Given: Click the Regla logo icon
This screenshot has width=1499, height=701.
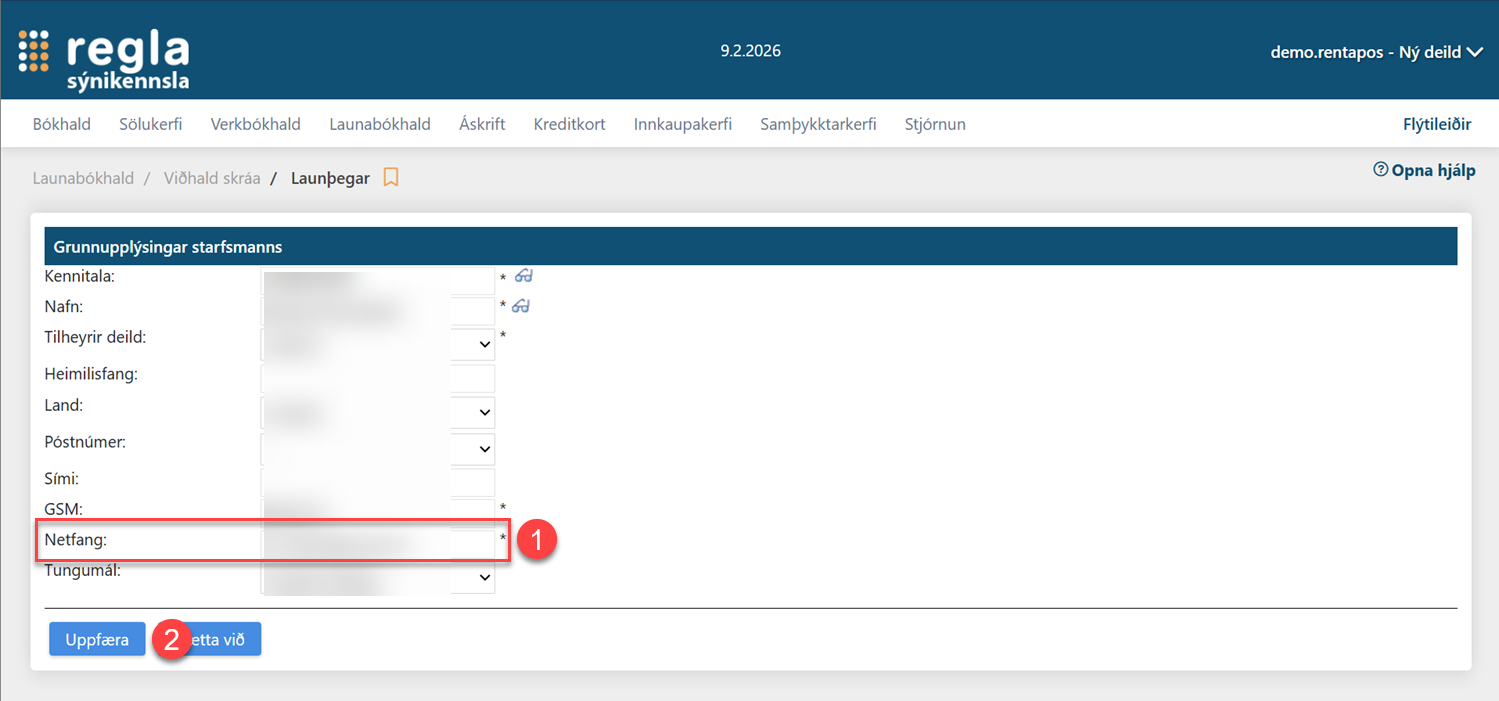Looking at the screenshot, I should (34, 51).
